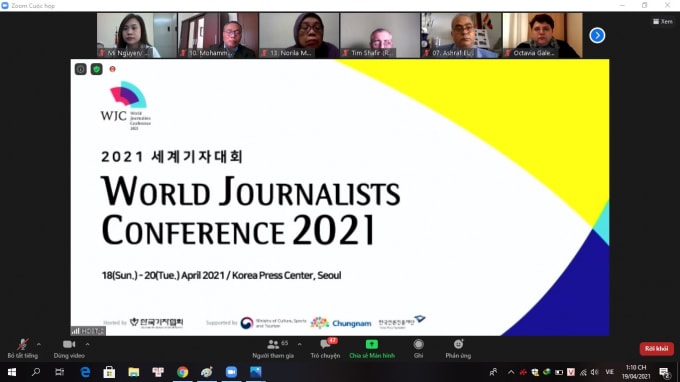
Task: Expand participants options caret
Action: (x=300, y=344)
